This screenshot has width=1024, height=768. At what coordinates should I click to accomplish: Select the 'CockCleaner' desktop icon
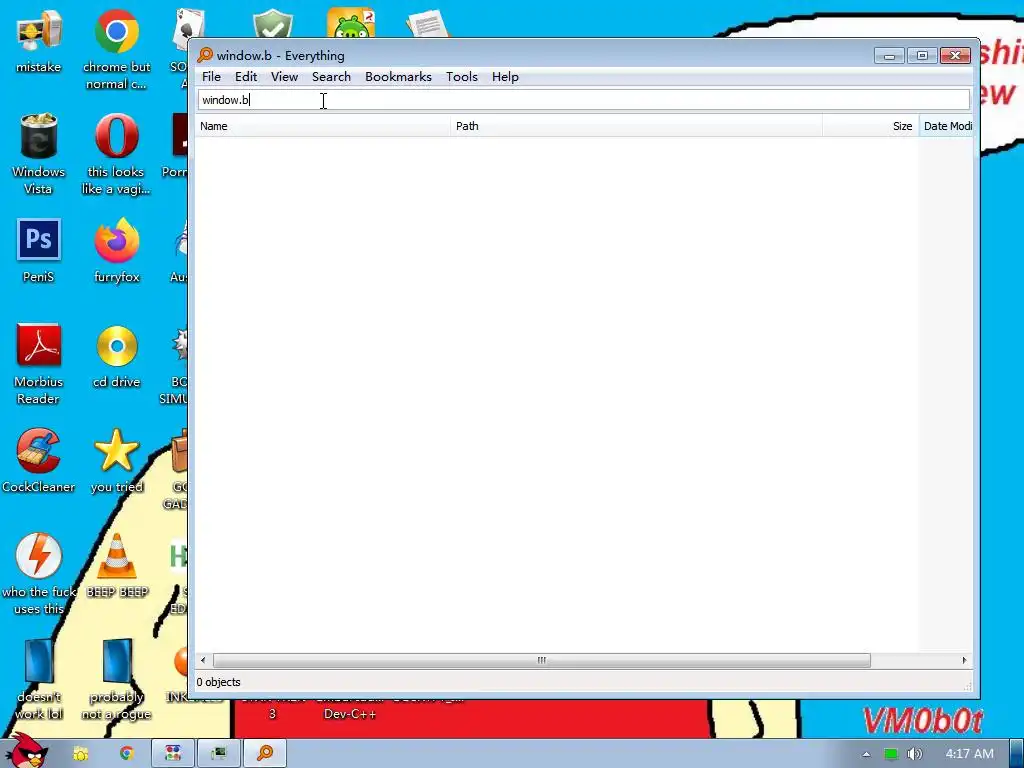pos(39,461)
